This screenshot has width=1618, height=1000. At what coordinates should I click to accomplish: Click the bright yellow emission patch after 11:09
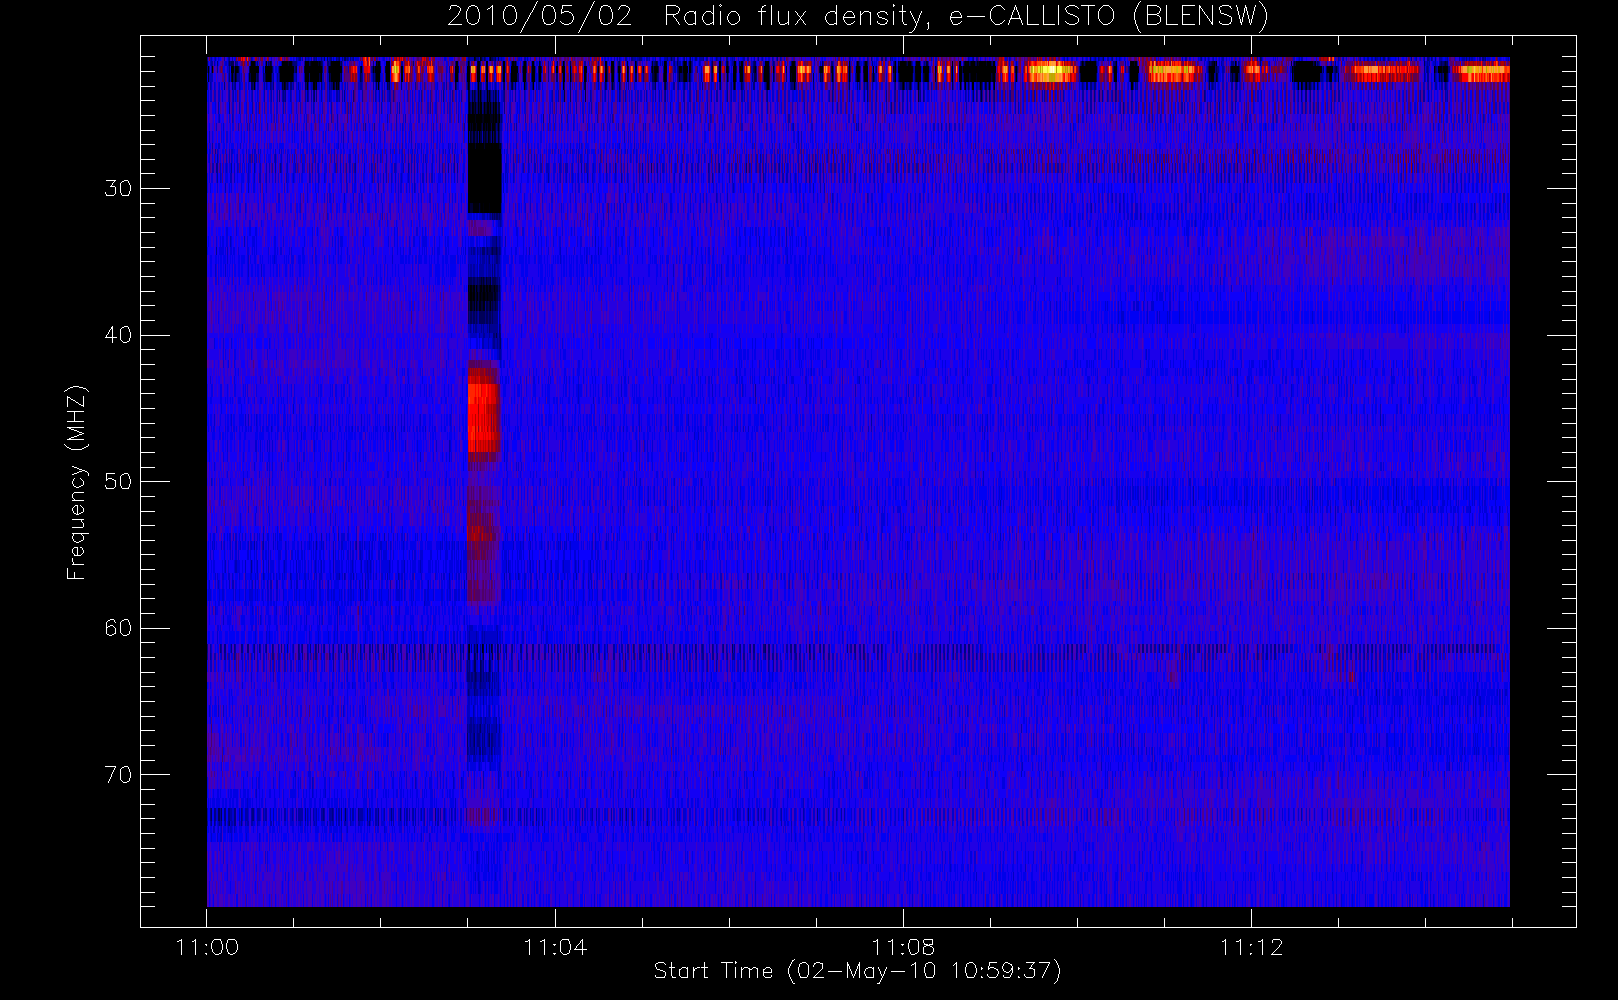[x=1049, y=72]
